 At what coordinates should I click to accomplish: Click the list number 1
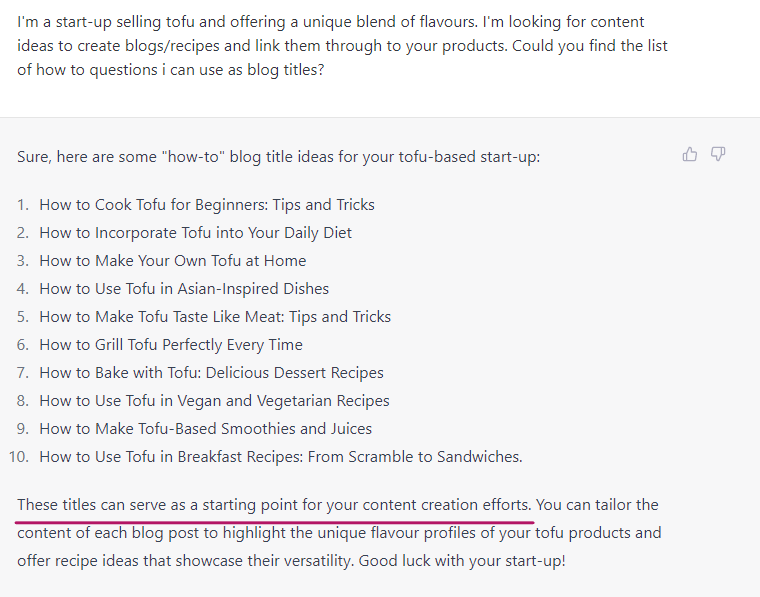pyautogui.click(x=23, y=204)
